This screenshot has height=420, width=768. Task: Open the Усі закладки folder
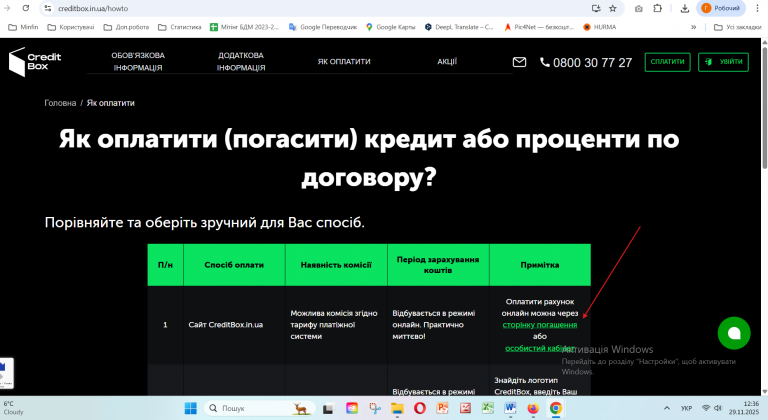click(x=738, y=27)
